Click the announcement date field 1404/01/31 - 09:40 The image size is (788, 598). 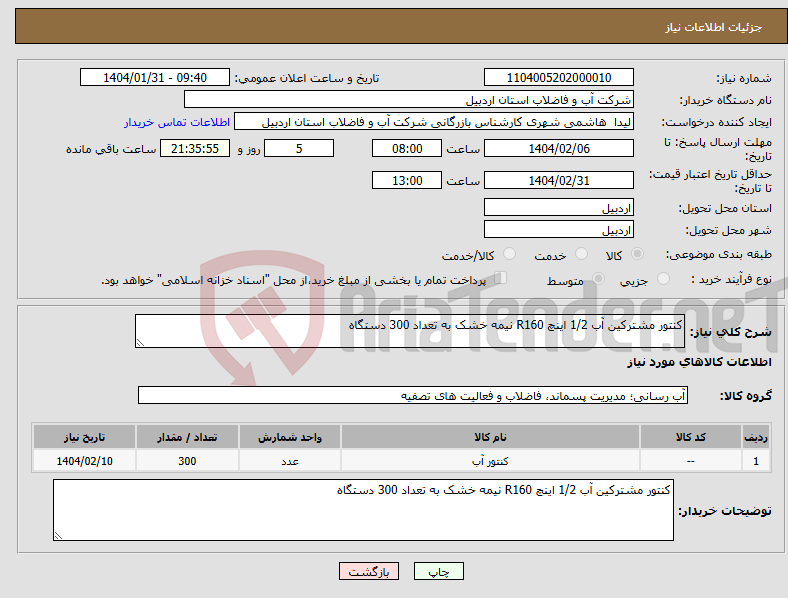[155, 77]
